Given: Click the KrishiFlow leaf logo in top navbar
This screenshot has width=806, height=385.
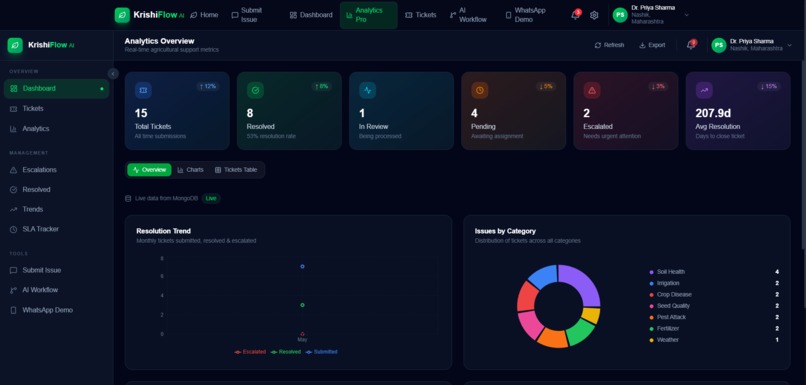Looking at the screenshot, I should 122,15.
